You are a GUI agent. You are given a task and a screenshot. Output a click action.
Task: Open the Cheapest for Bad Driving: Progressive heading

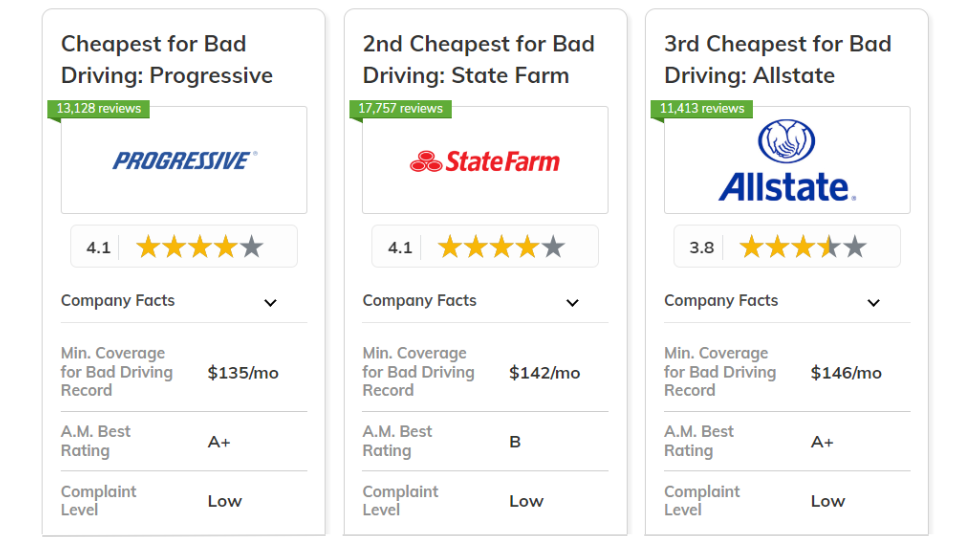point(166,60)
